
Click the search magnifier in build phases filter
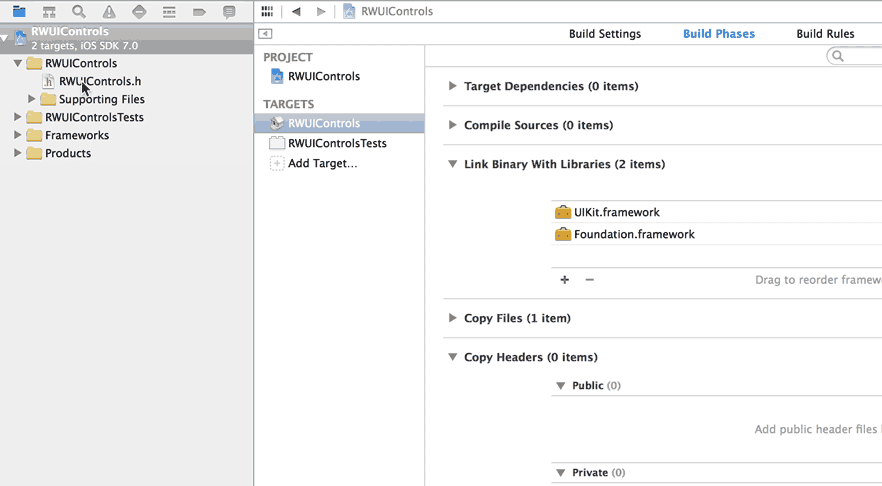coord(838,56)
